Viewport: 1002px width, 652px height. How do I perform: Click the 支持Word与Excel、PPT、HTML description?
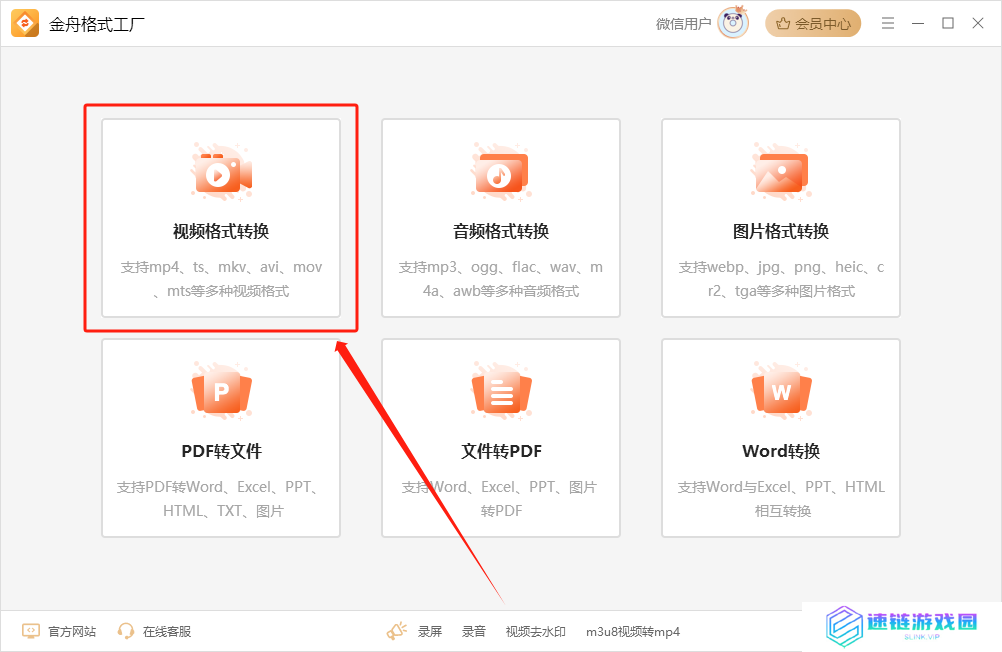coord(781,499)
